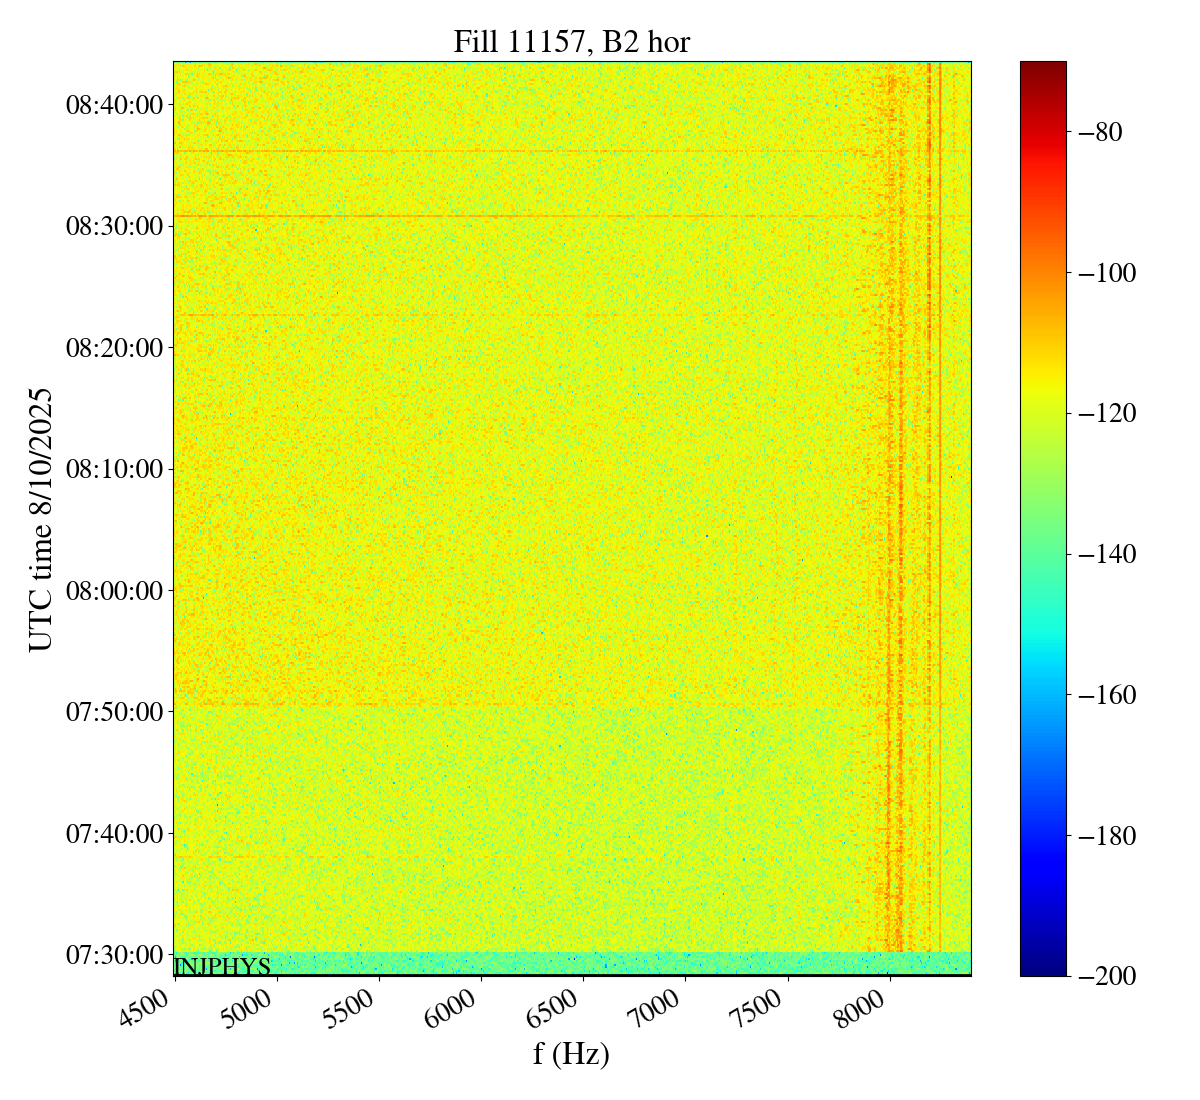
Task: Select the 08:00:00 time tick label
Action: point(114,590)
